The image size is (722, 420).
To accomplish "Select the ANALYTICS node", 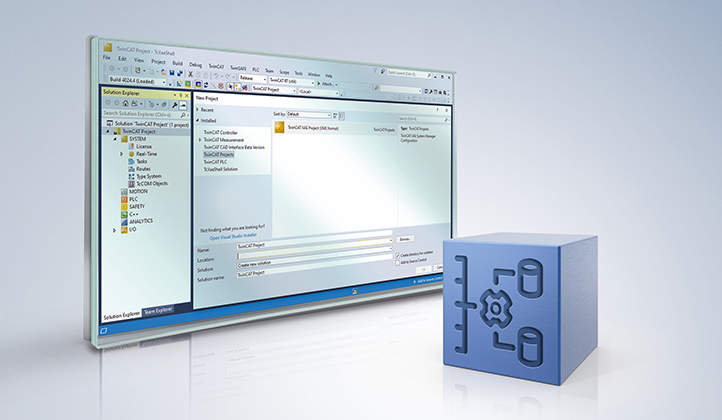I will click(141, 221).
